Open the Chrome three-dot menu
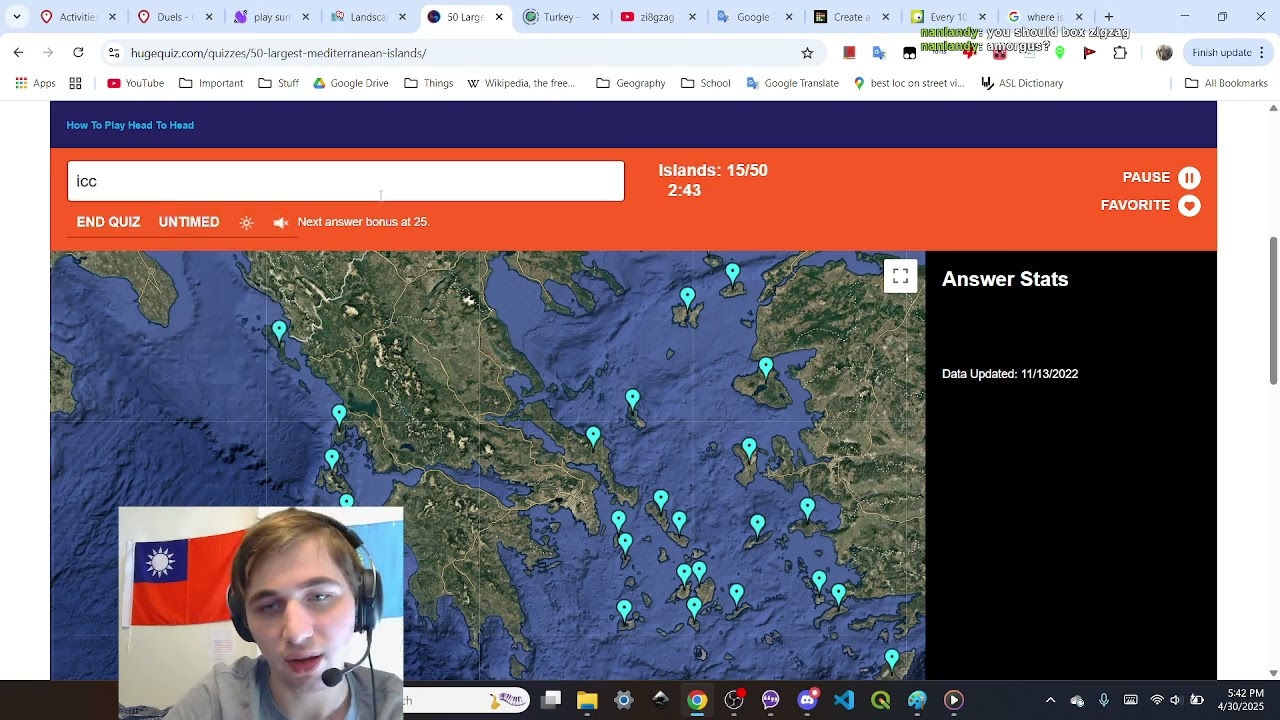Viewport: 1280px width, 720px height. tap(1262, 53)
